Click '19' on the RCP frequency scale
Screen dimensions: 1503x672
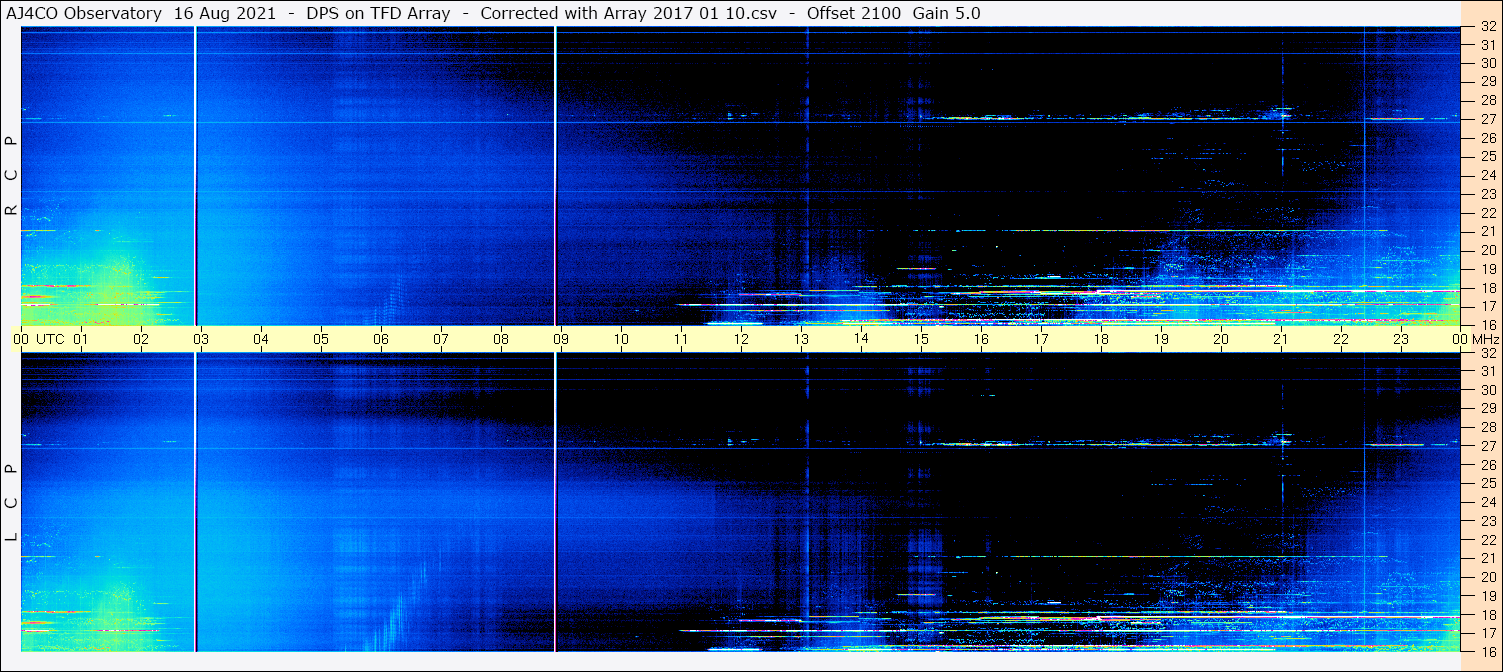point(1487,269)
